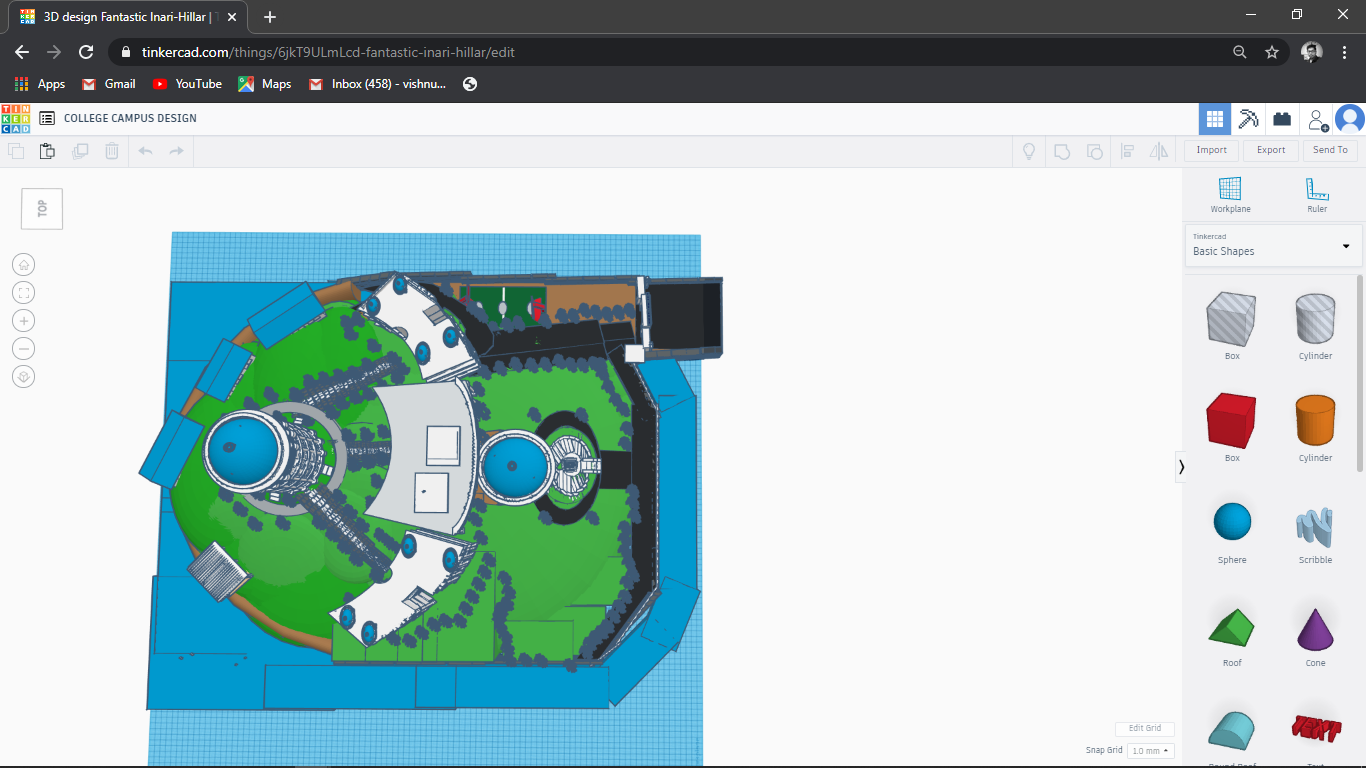Viewport: 1366px width, 768px height.
Task: Click the Group shapes icon
Action: coord(1062,151)
